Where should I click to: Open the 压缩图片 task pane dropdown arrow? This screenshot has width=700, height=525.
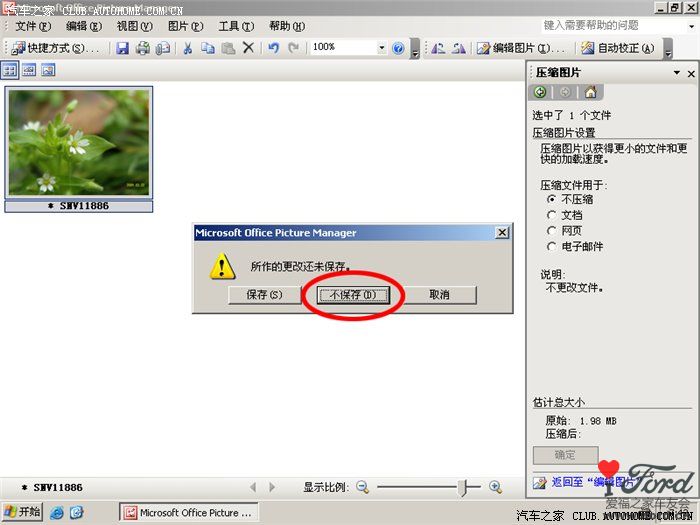coord(677,72)
